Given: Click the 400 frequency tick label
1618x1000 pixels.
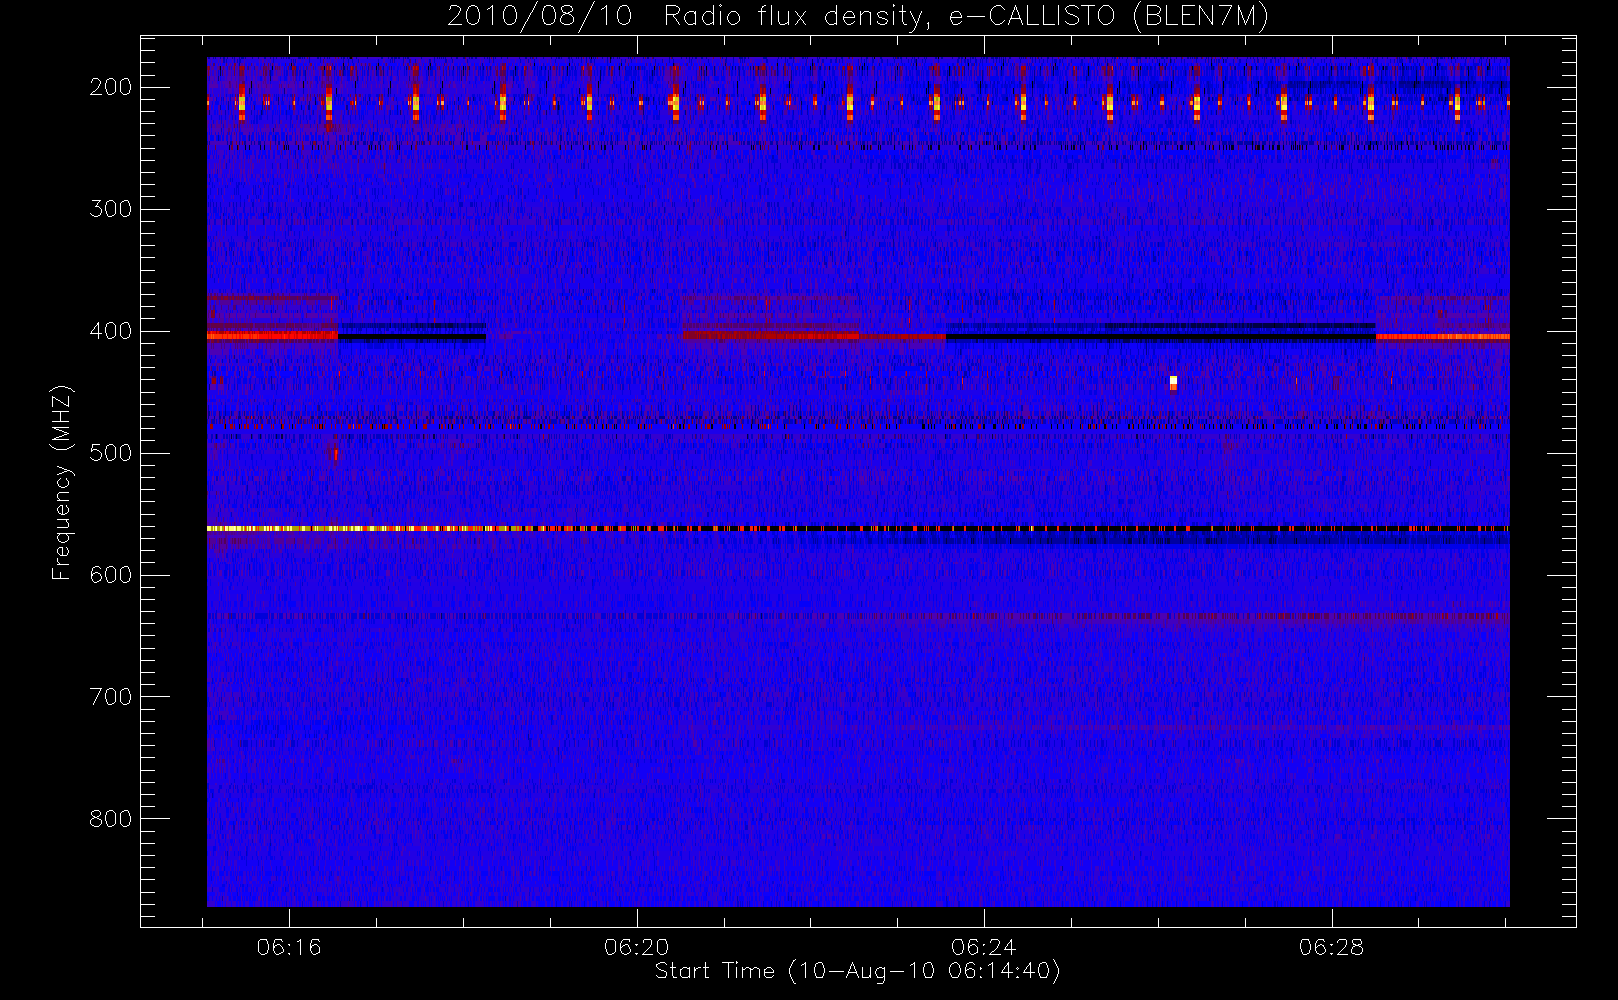Looking at the screenshot, I should point(110,331).
